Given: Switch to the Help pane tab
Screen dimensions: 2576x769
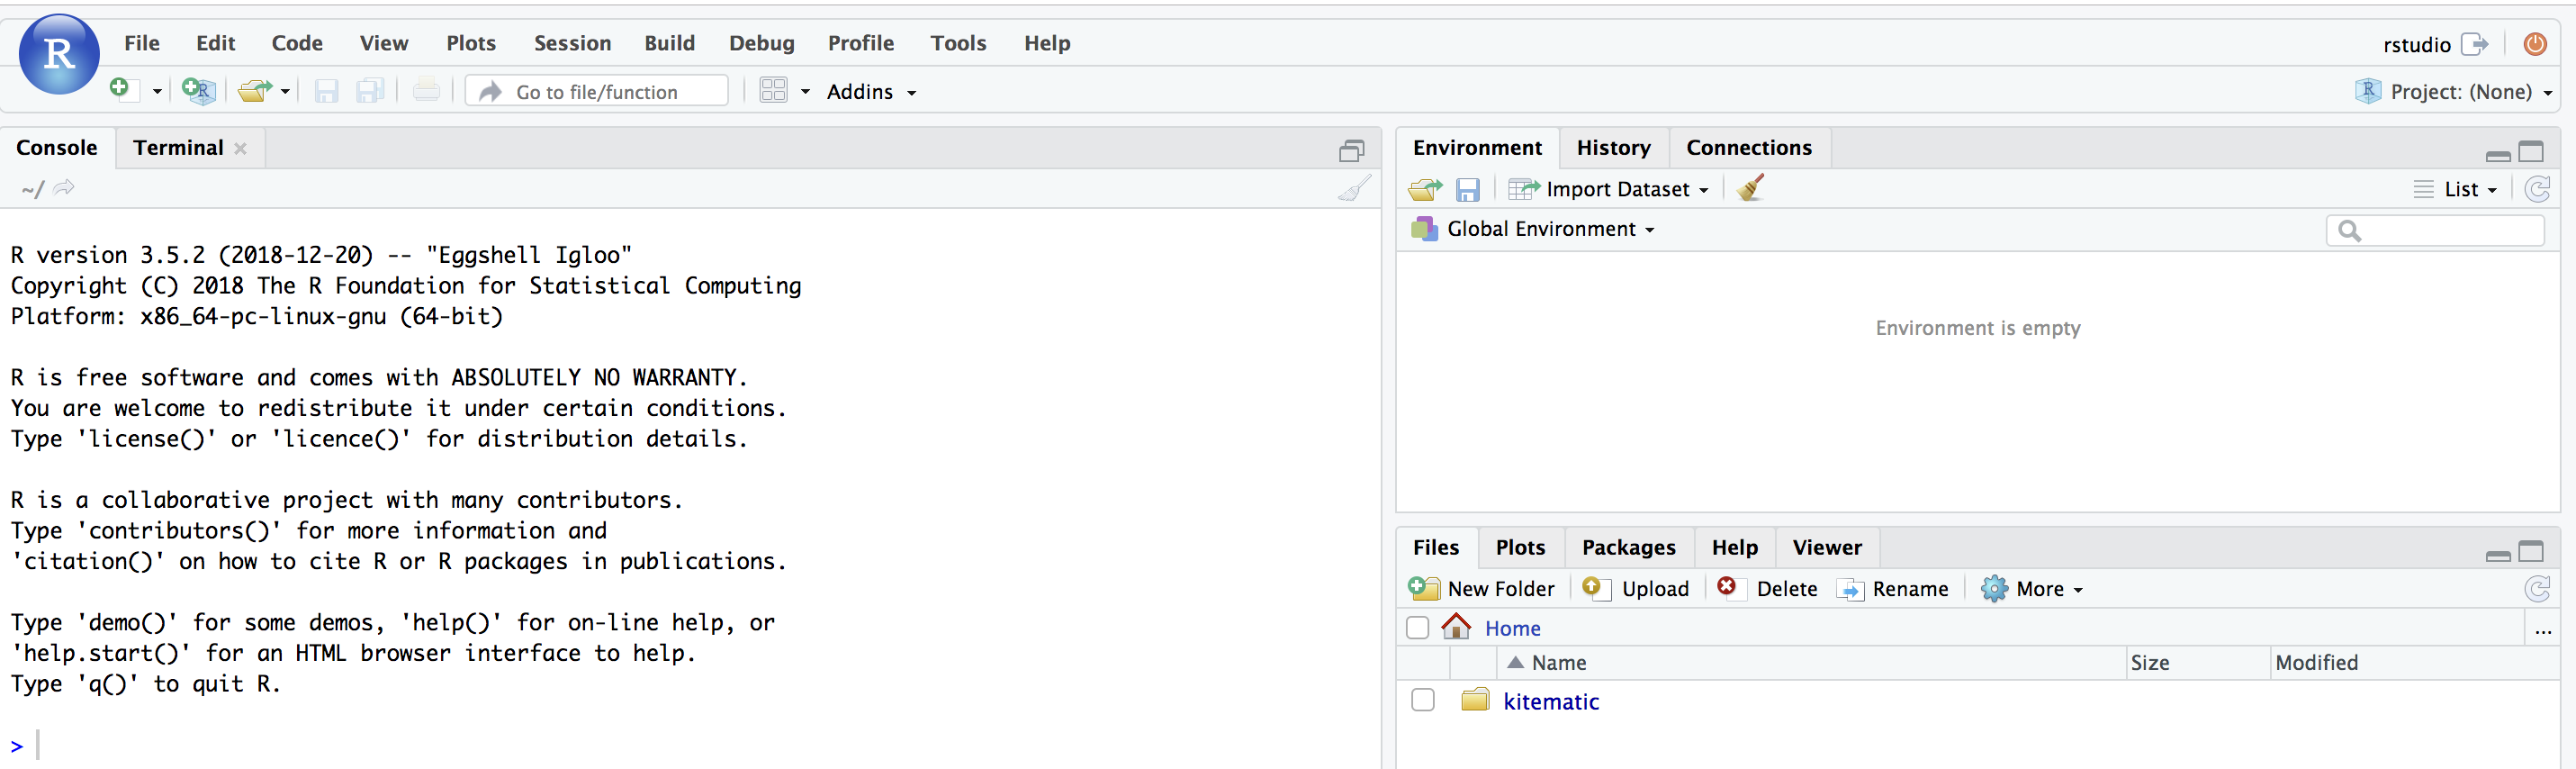Looking at the screenshot, I should [1734, 548].
